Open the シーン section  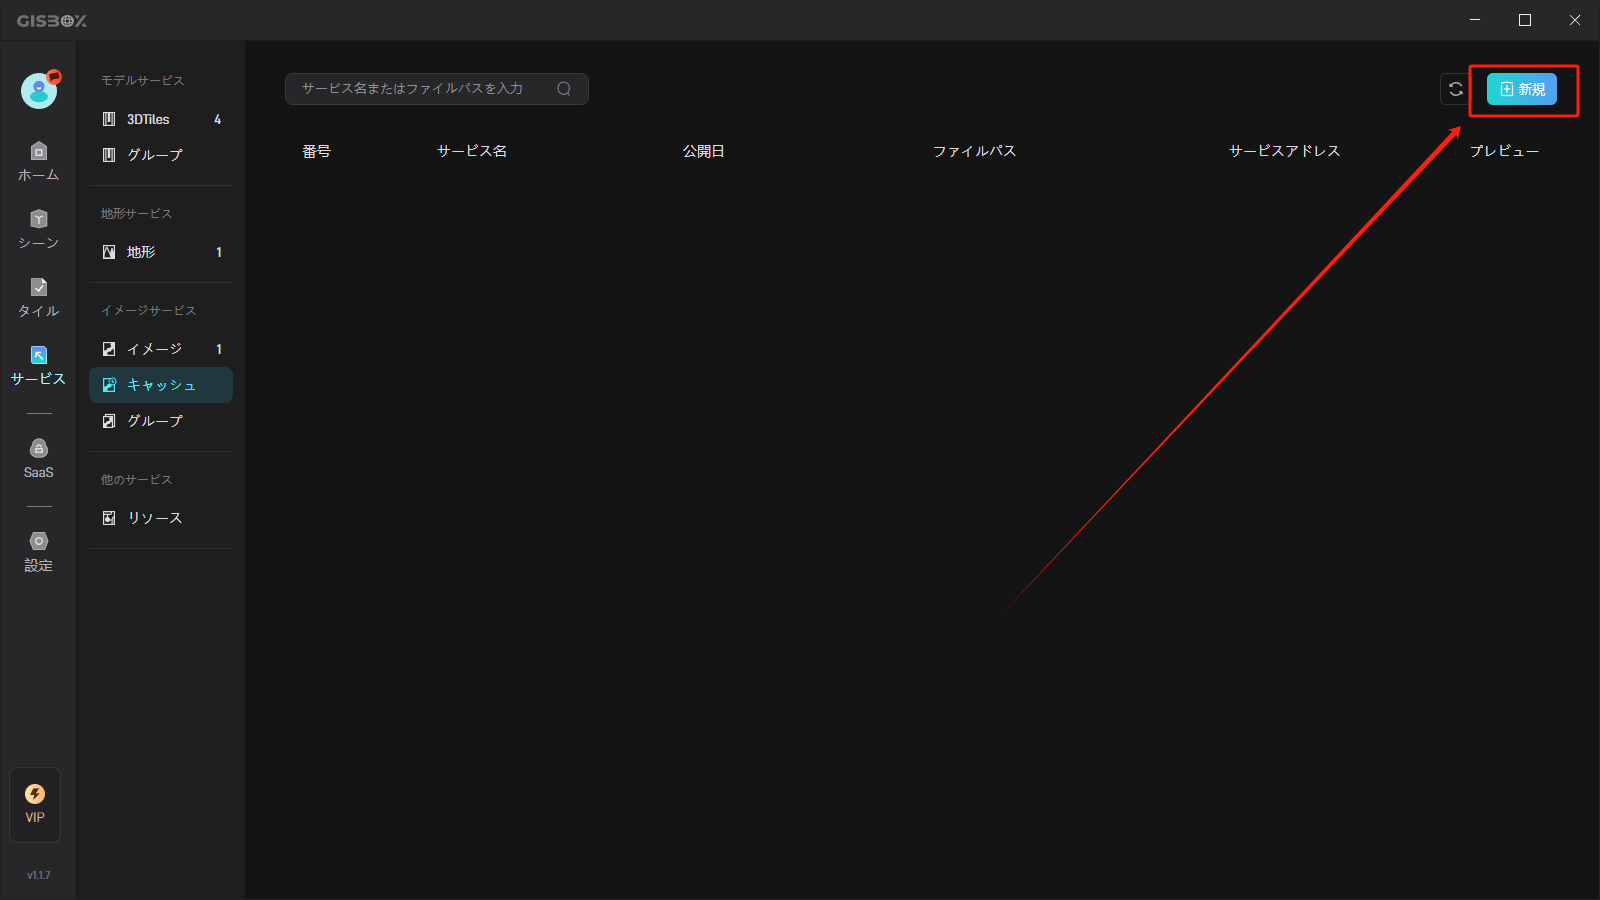click(x=39, y=229)
